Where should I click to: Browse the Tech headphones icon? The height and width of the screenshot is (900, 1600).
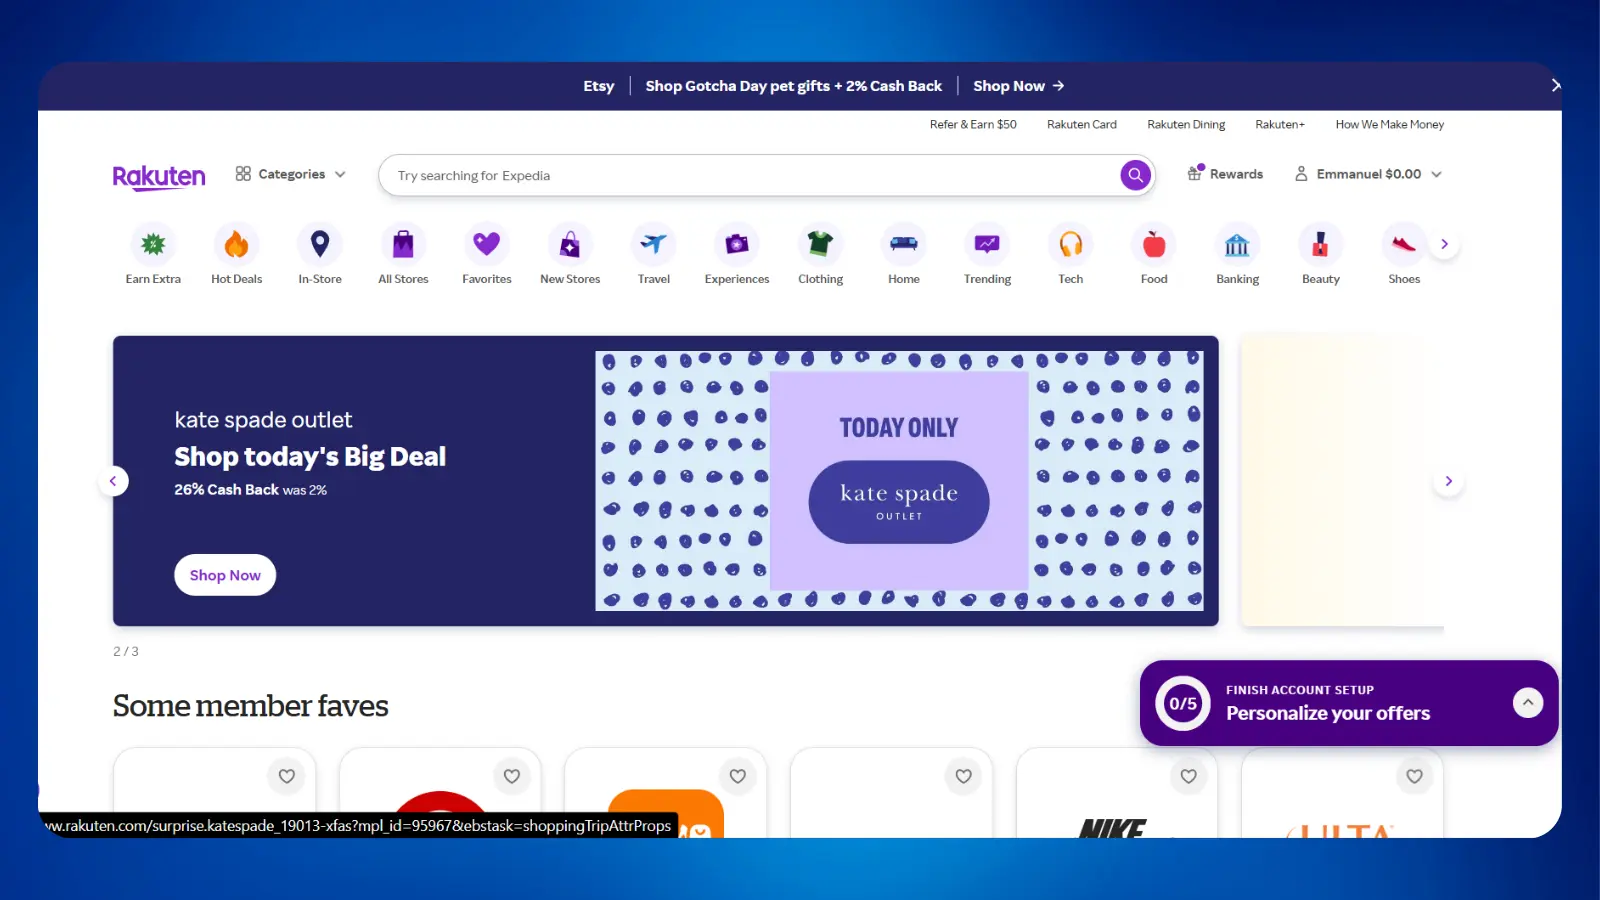click(1071, 244)
